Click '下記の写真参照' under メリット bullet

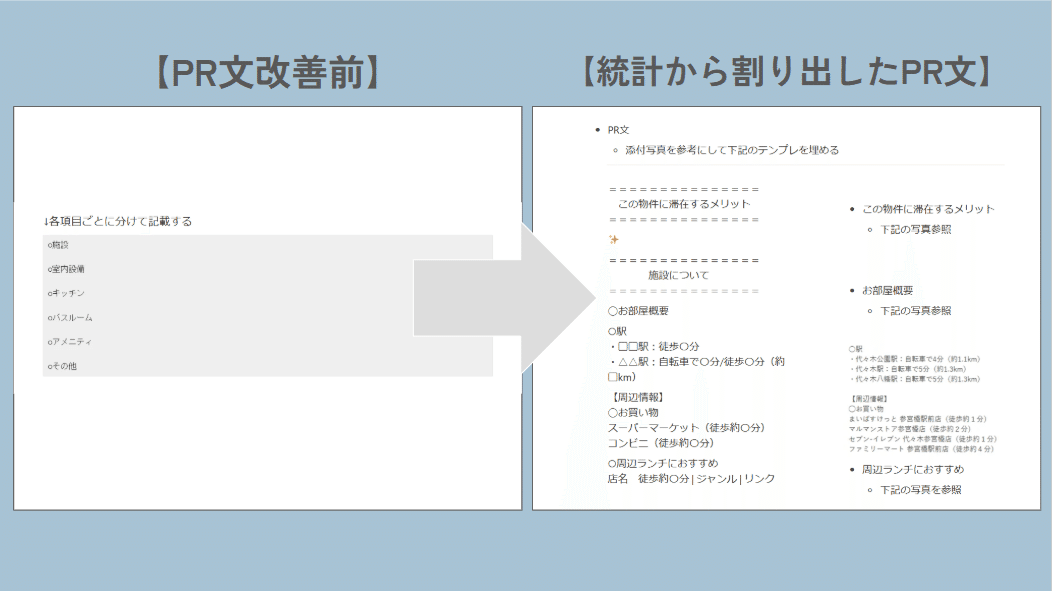point(916,229)
